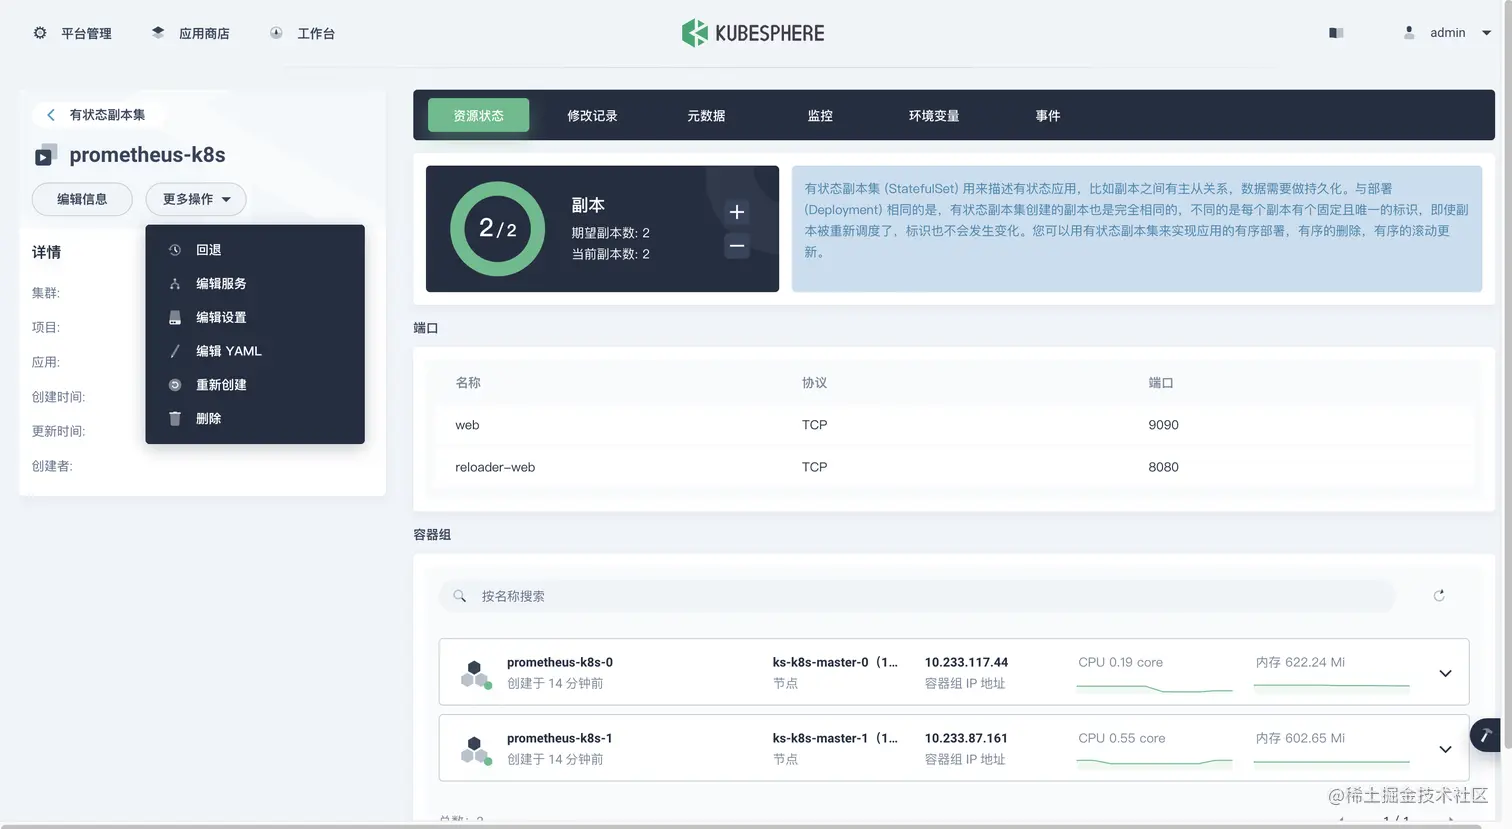The image size is (1512, 829).
Task: Click the prometheus-k8s workload icon
Action: 46,155
